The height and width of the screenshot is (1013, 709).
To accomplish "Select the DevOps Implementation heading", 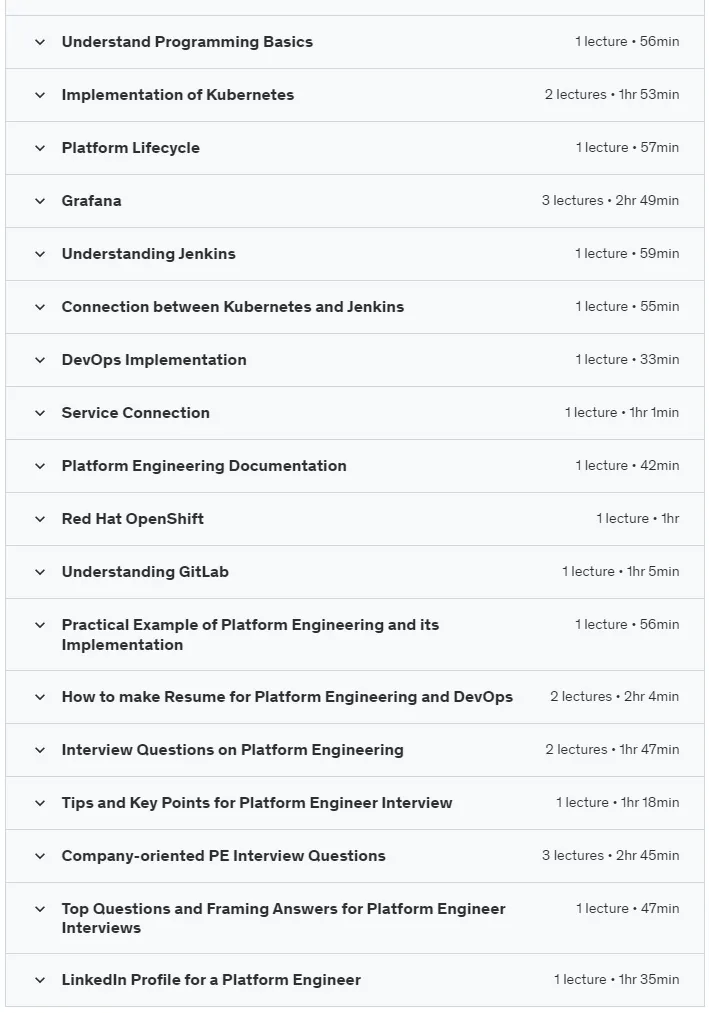I will coord(154,360).
